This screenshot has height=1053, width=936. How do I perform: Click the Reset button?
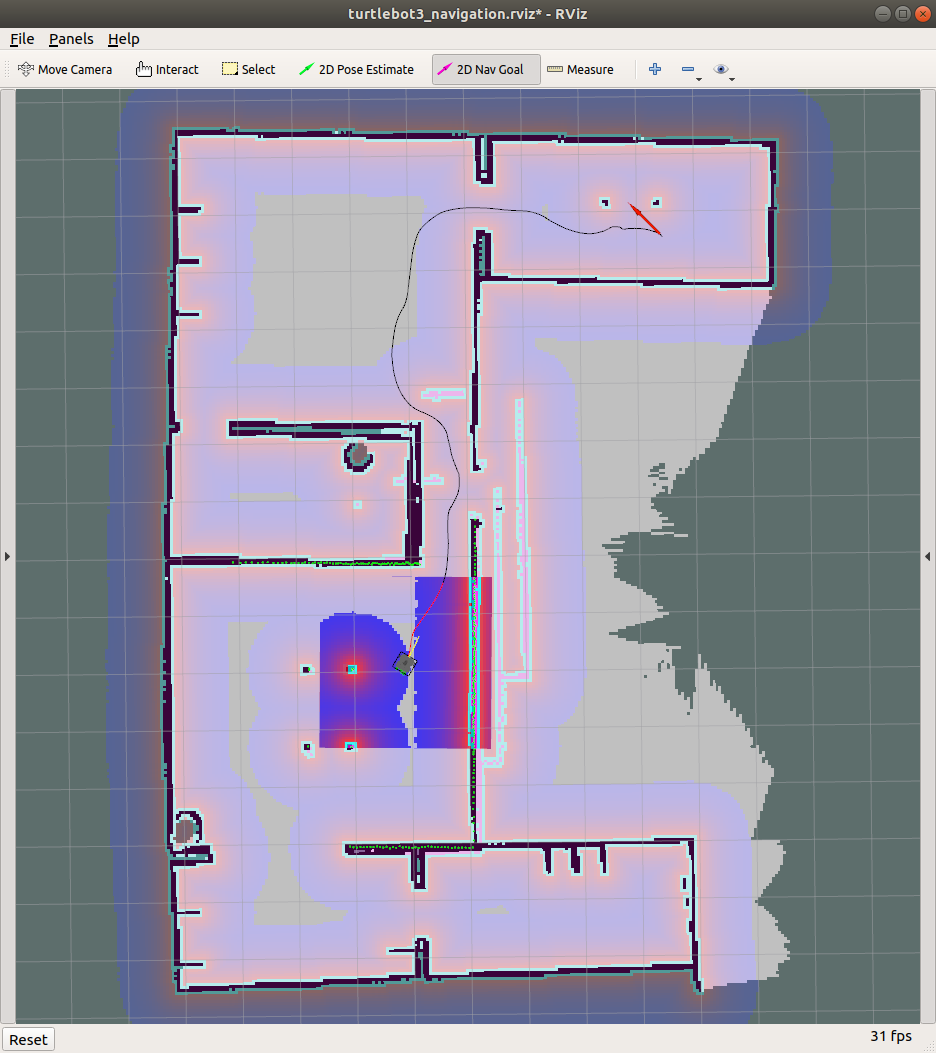coord(28,1040)
